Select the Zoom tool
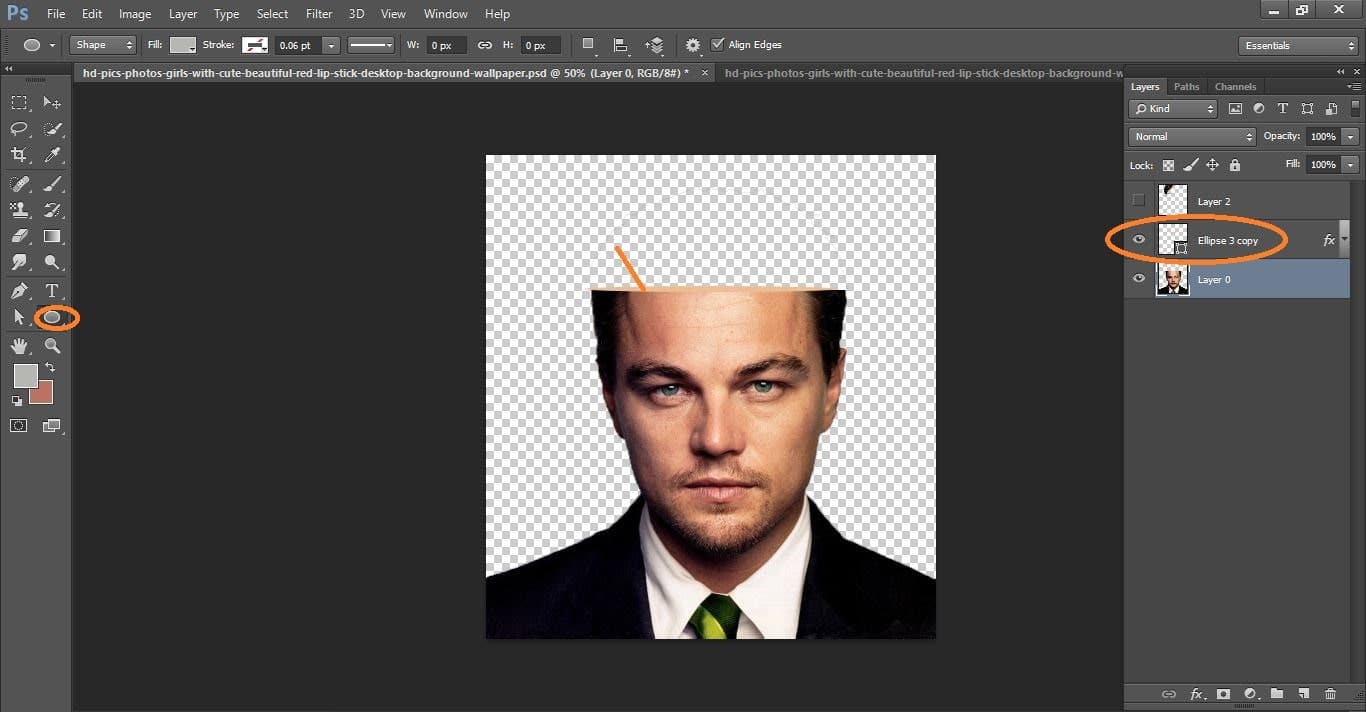 (52, 343)
